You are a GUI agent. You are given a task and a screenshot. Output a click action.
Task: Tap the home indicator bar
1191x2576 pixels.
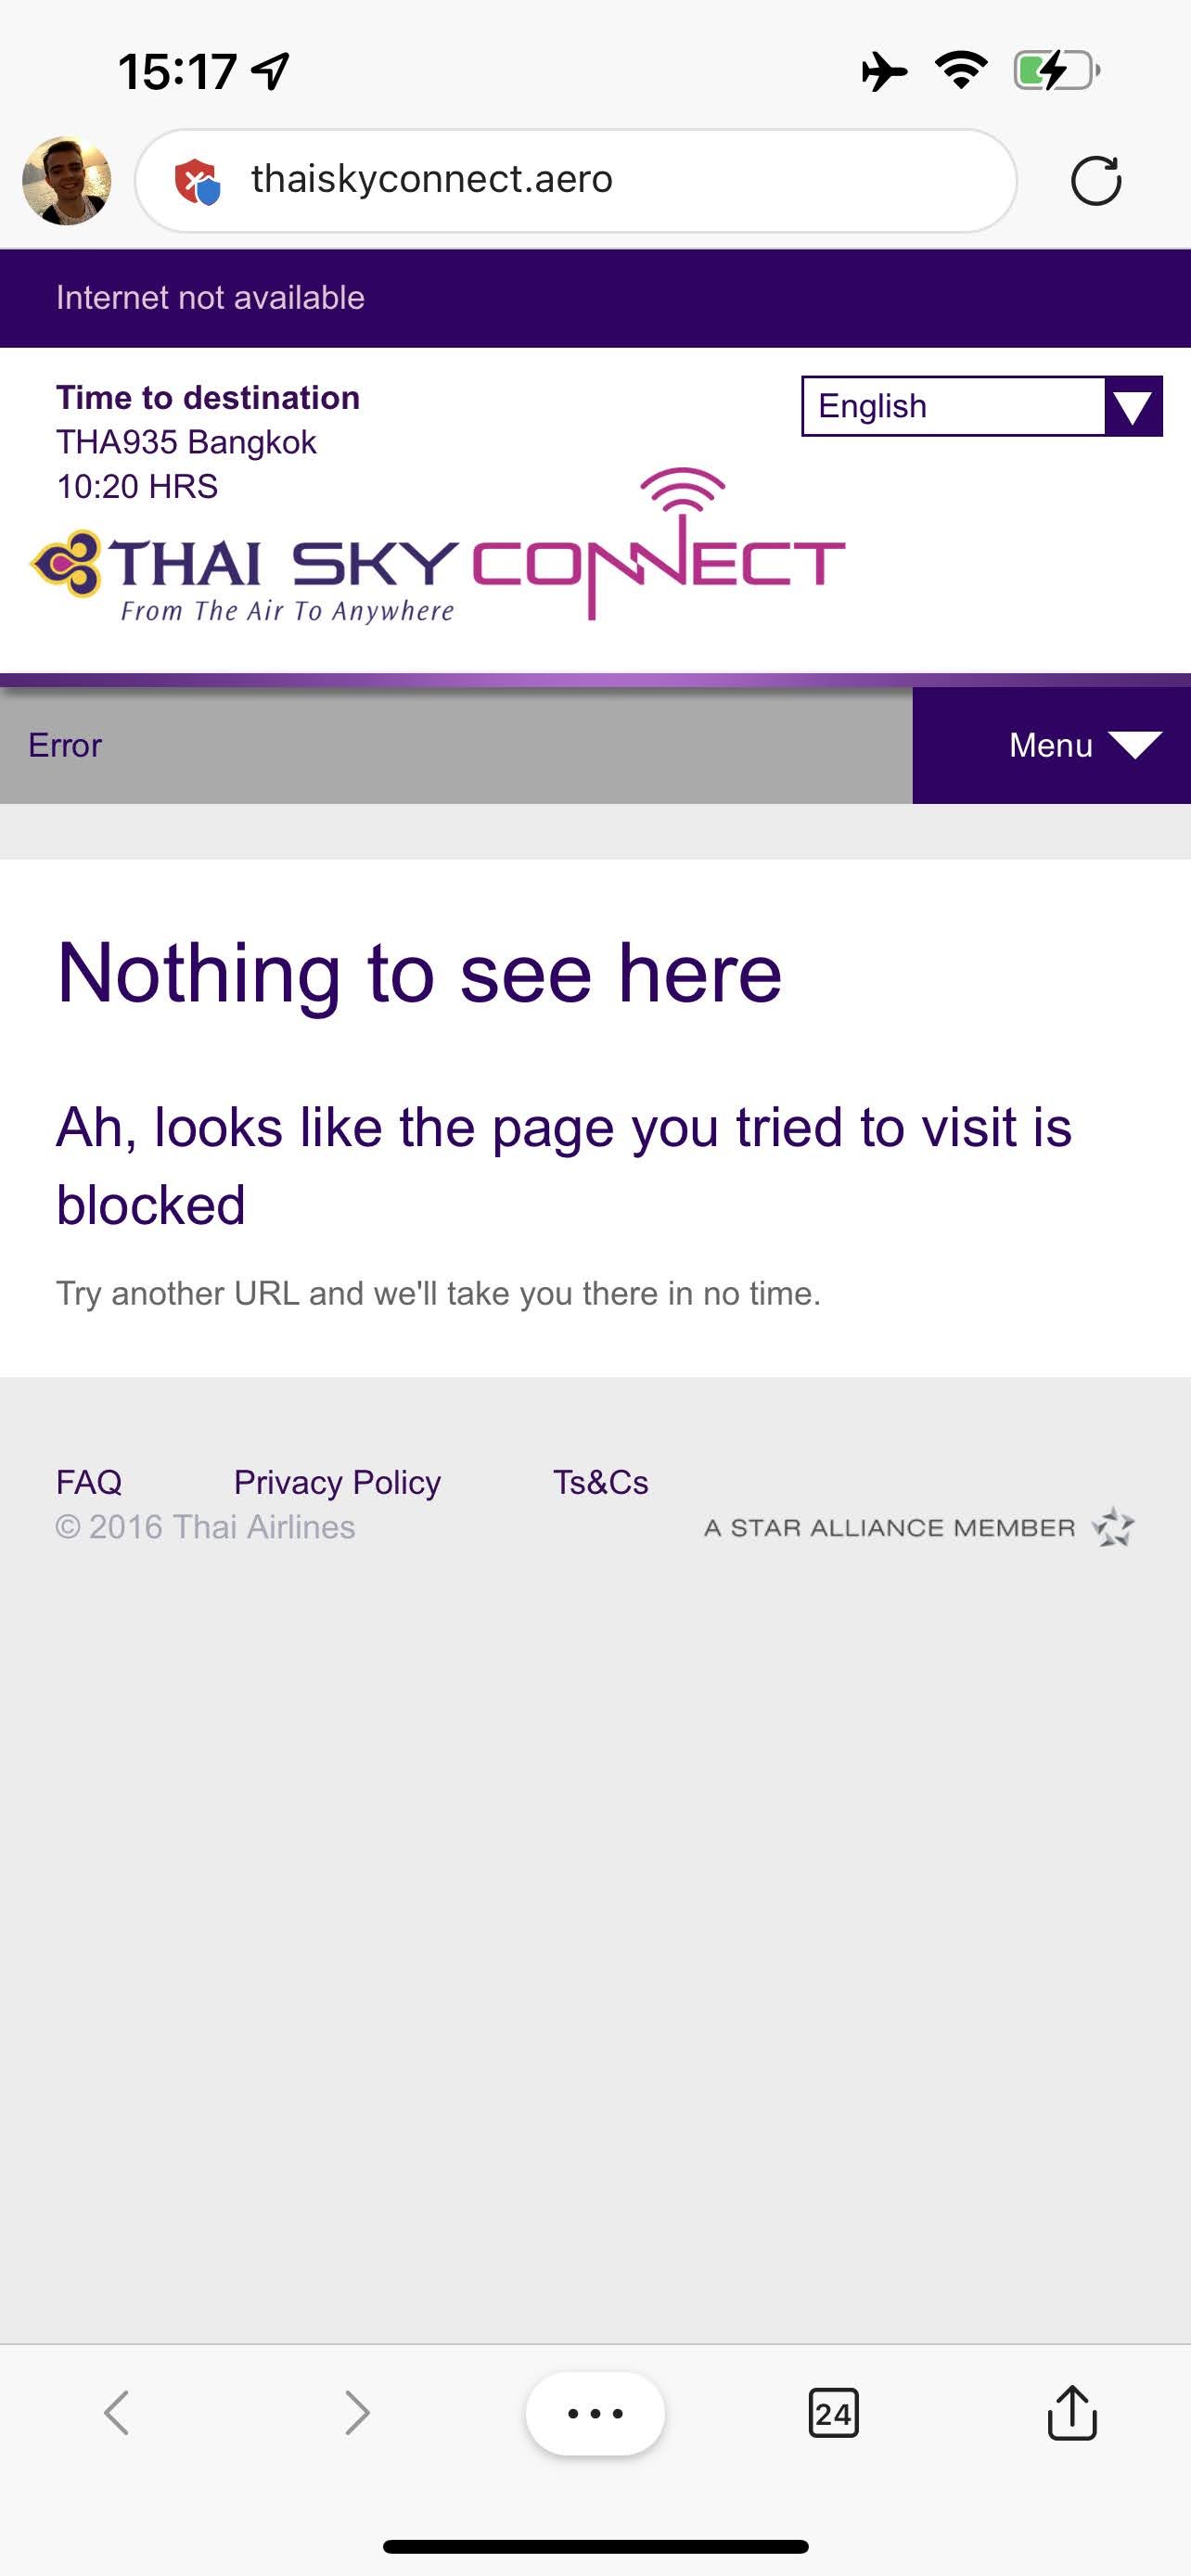(x=595, y=2546)
